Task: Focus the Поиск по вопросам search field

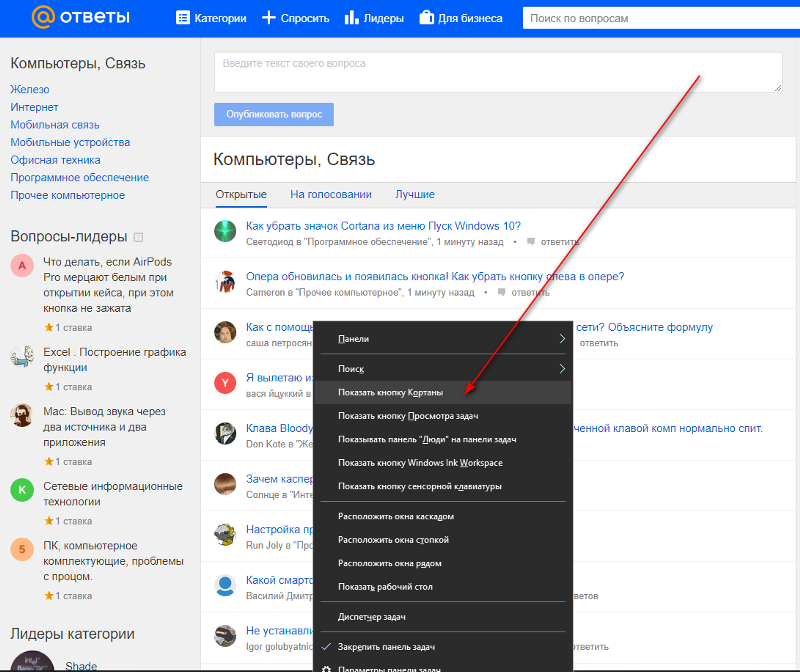Action: (661, 18)
